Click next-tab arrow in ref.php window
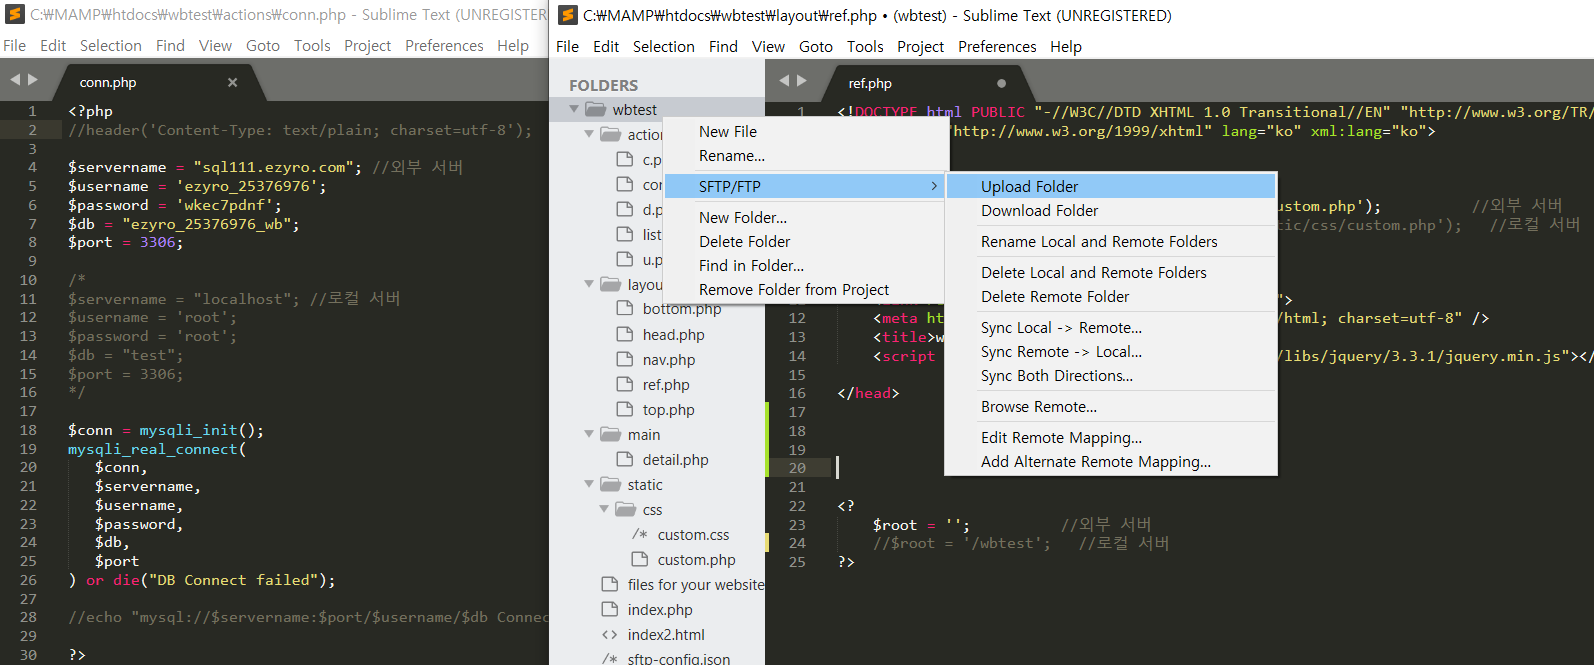 tap(802, 81)
